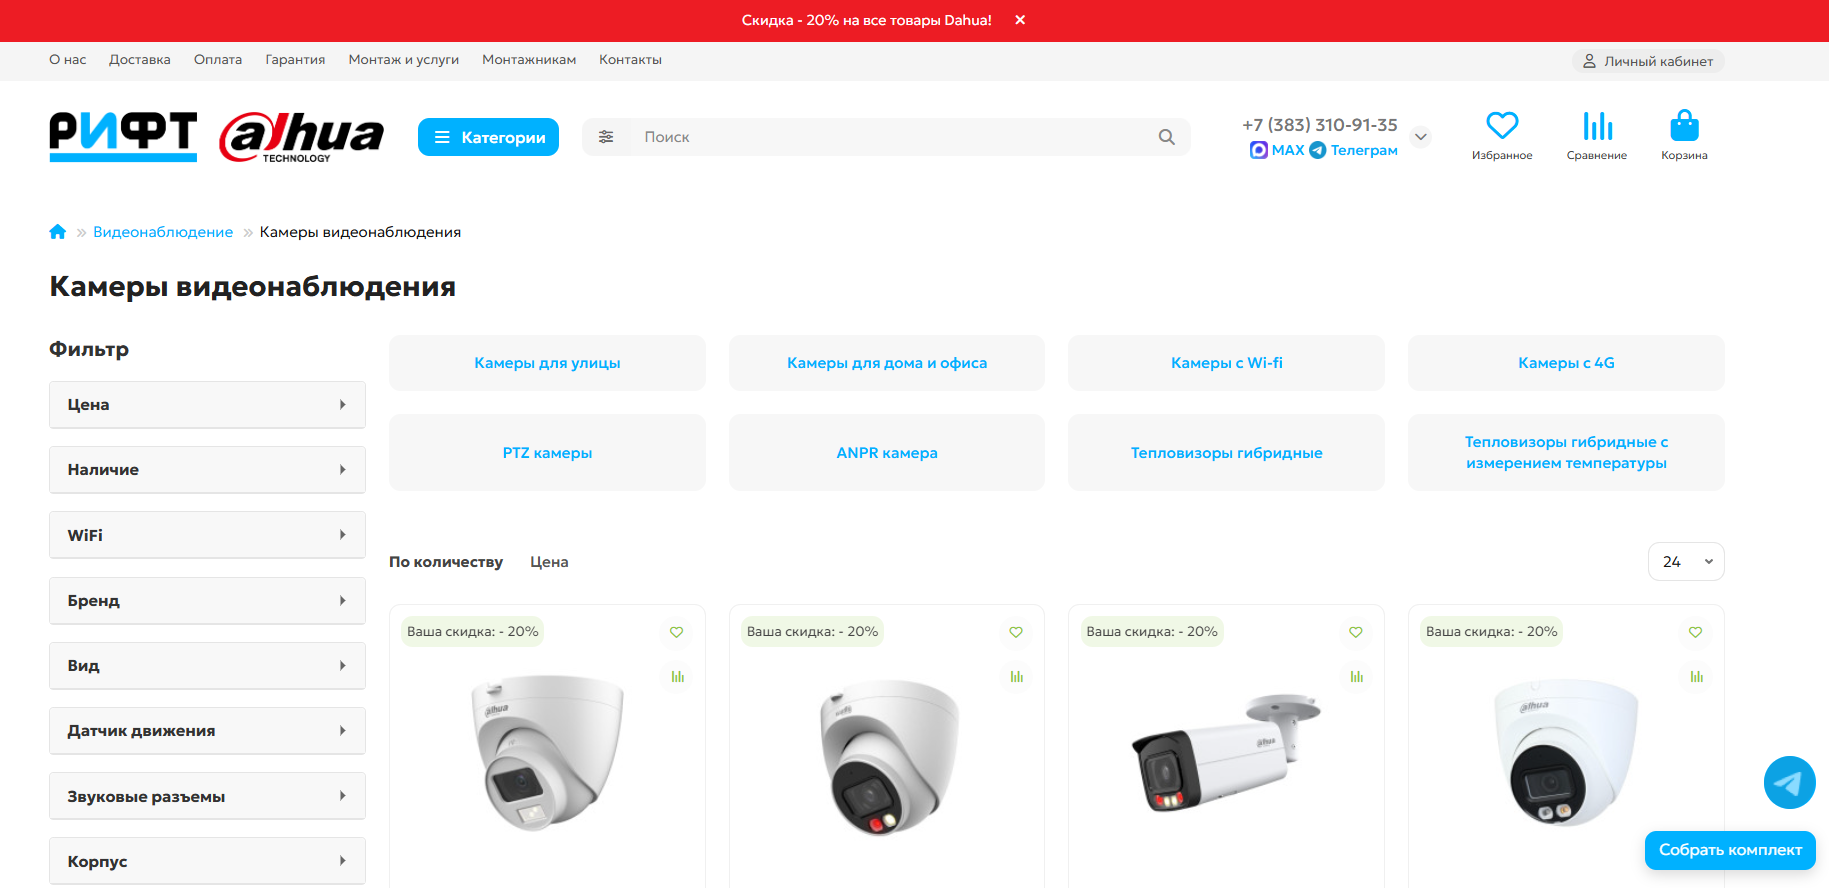Open Монтаж и услуги menu item
This screenshot has width=1829, height=888.
(404, 60)
